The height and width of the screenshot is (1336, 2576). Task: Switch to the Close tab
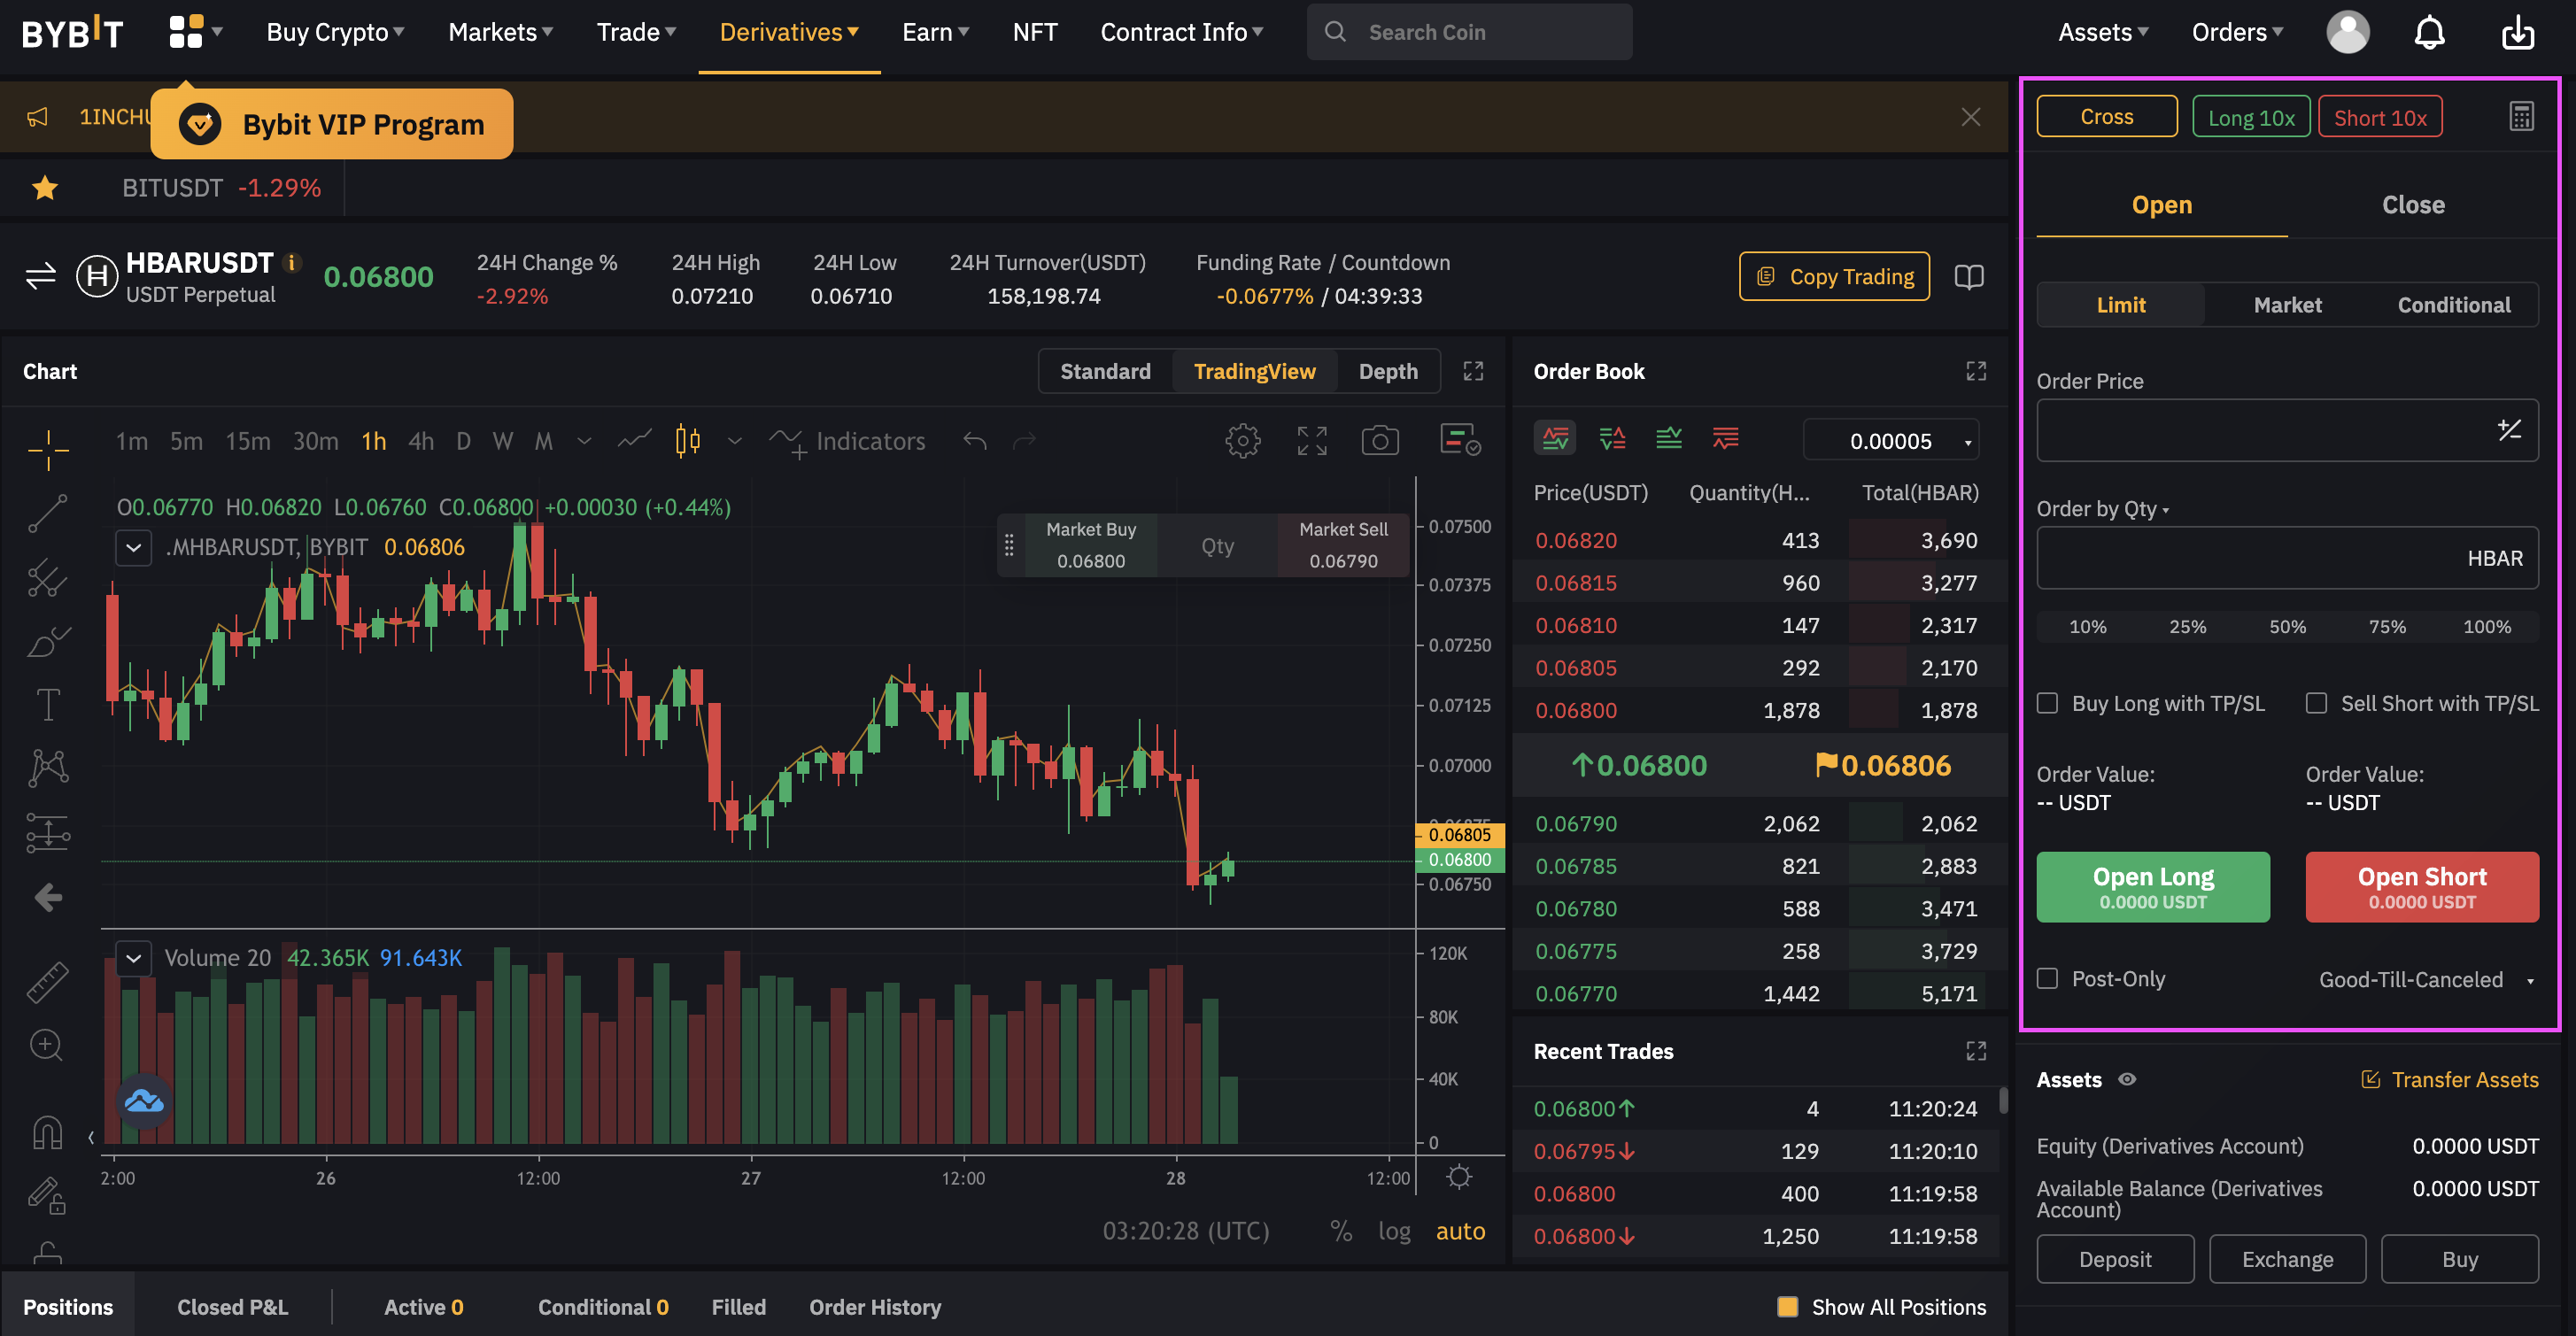click(2413, 205)
